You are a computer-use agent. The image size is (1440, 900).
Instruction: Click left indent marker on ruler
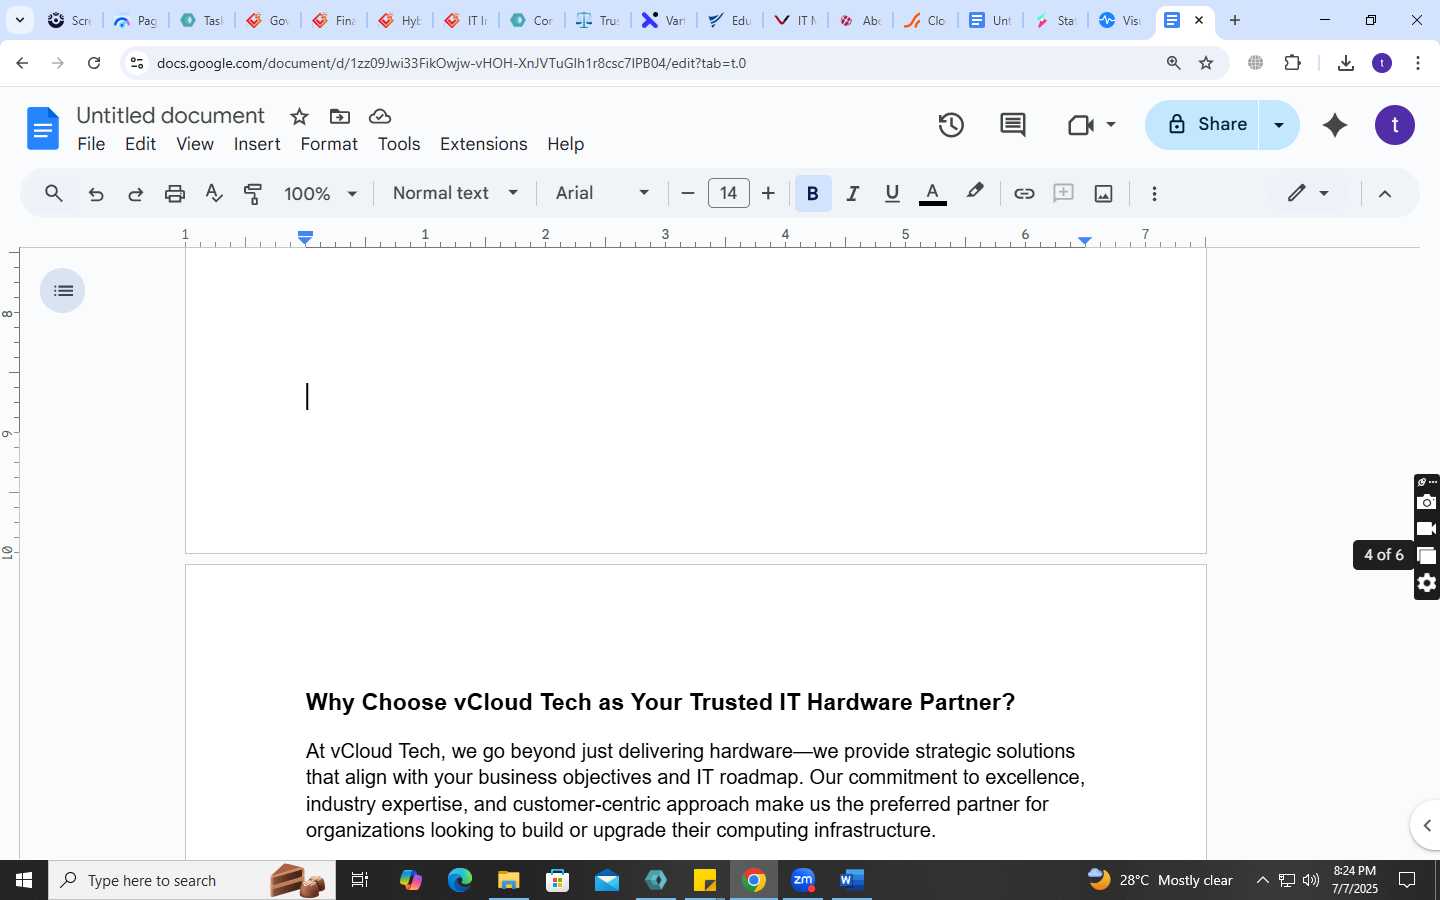click(x=306, y=238)
